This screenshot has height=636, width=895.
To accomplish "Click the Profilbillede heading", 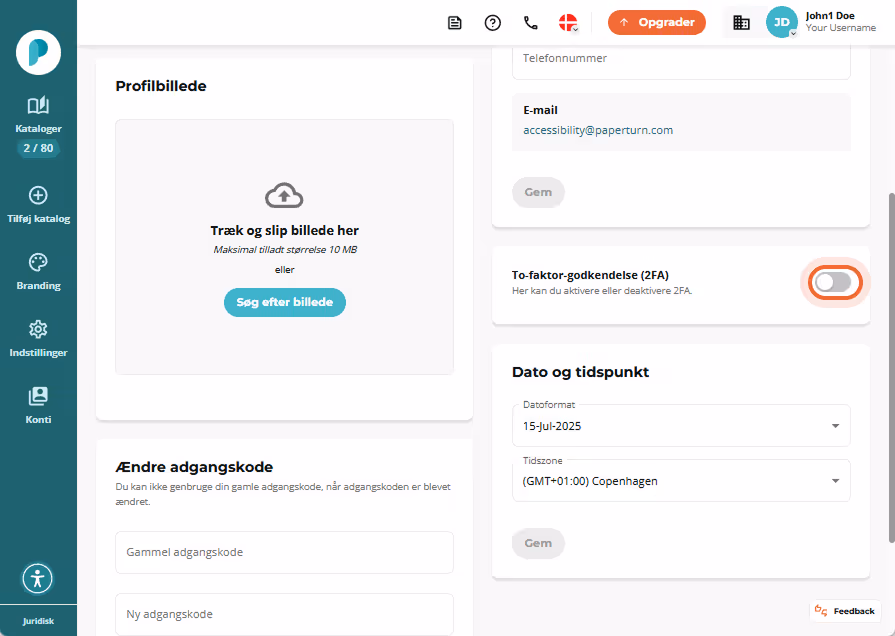I will click(x=161, y=86).
